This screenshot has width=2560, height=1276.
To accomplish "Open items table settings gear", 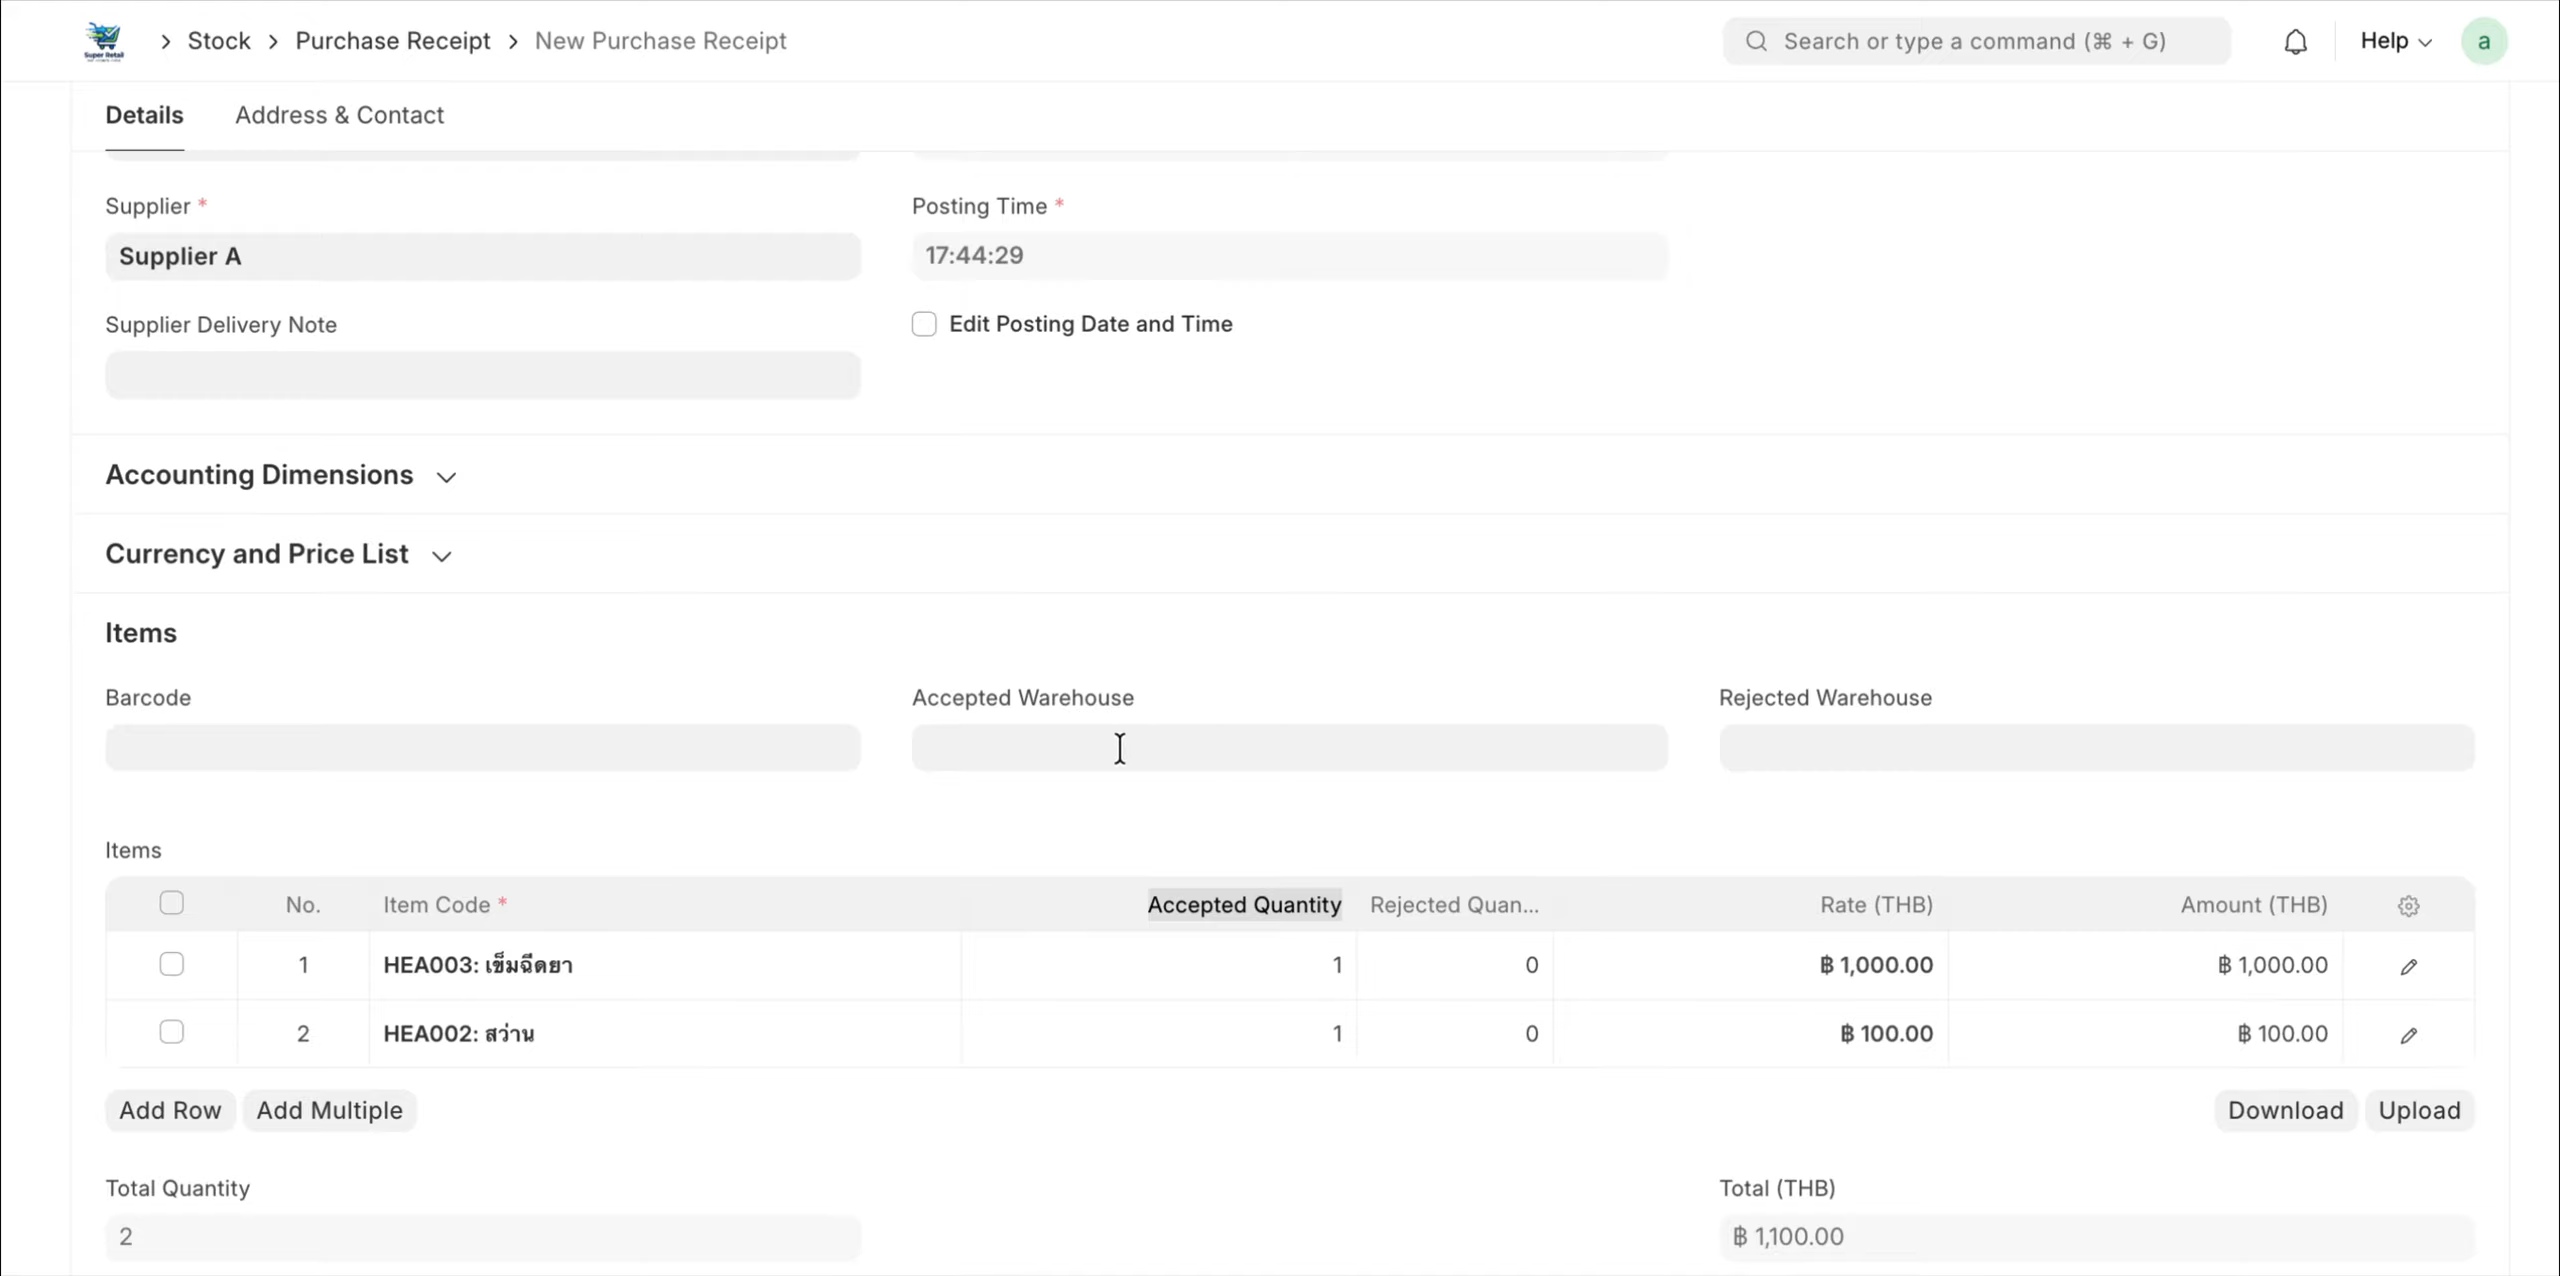I will [2408, 905].
